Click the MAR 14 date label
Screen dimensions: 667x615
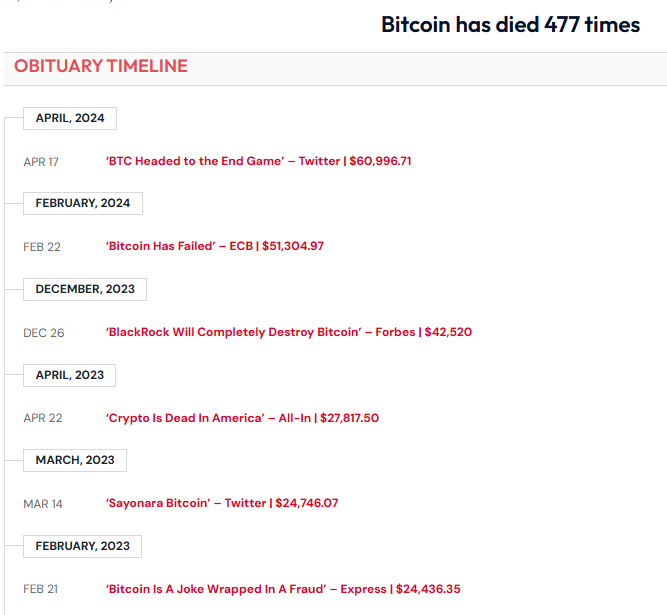point(43,504)
